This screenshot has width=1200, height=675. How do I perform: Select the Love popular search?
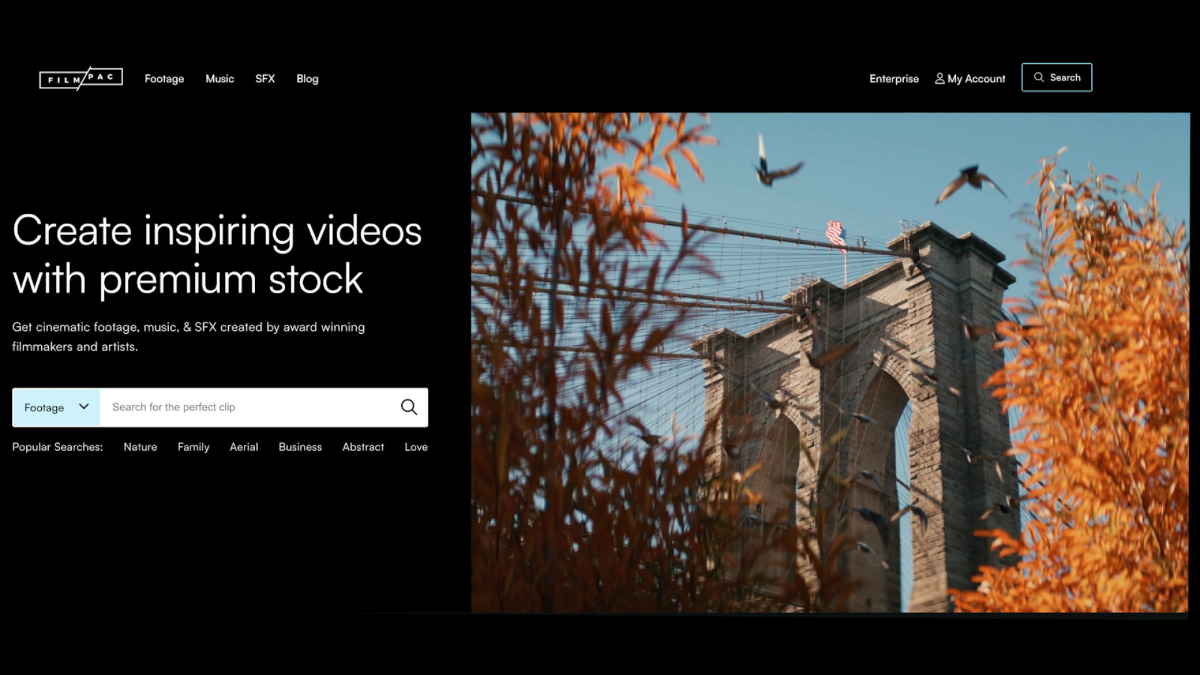pyautogui.click(x=416, y=447)
